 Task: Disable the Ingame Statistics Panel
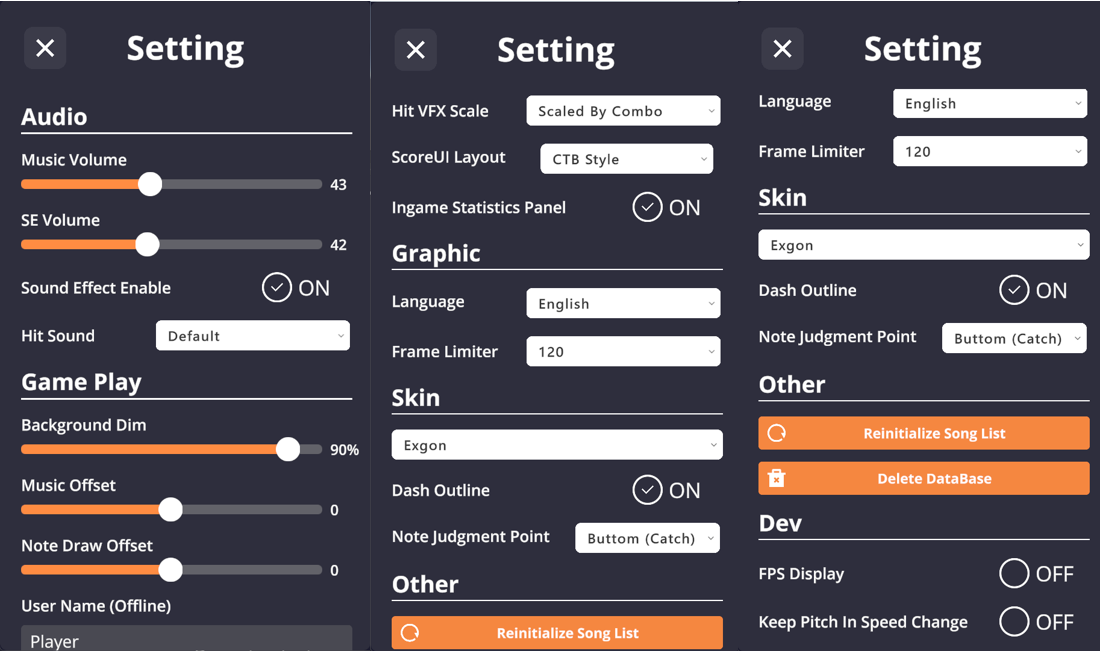tap(648, 207)
